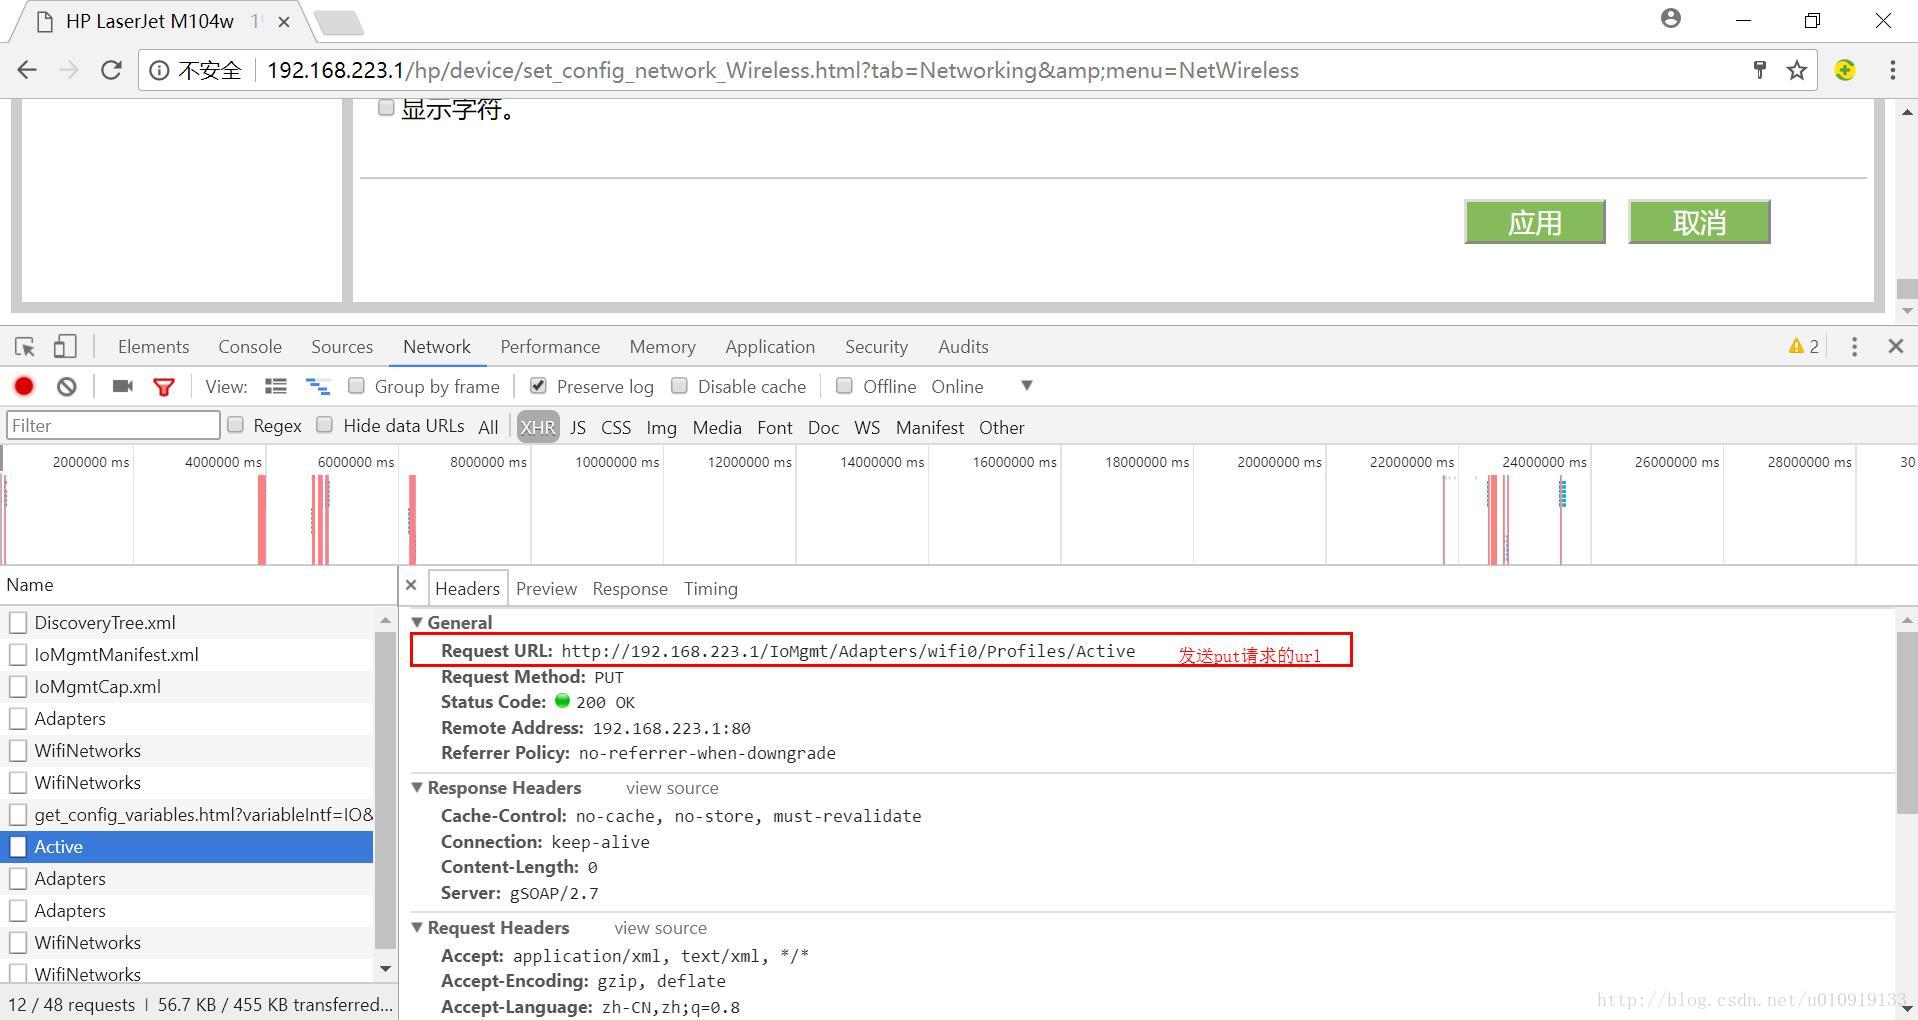Enable the Regex filter checkbox
The height and width of the screenshot is (1020, 1918).
tap(235, 424)
